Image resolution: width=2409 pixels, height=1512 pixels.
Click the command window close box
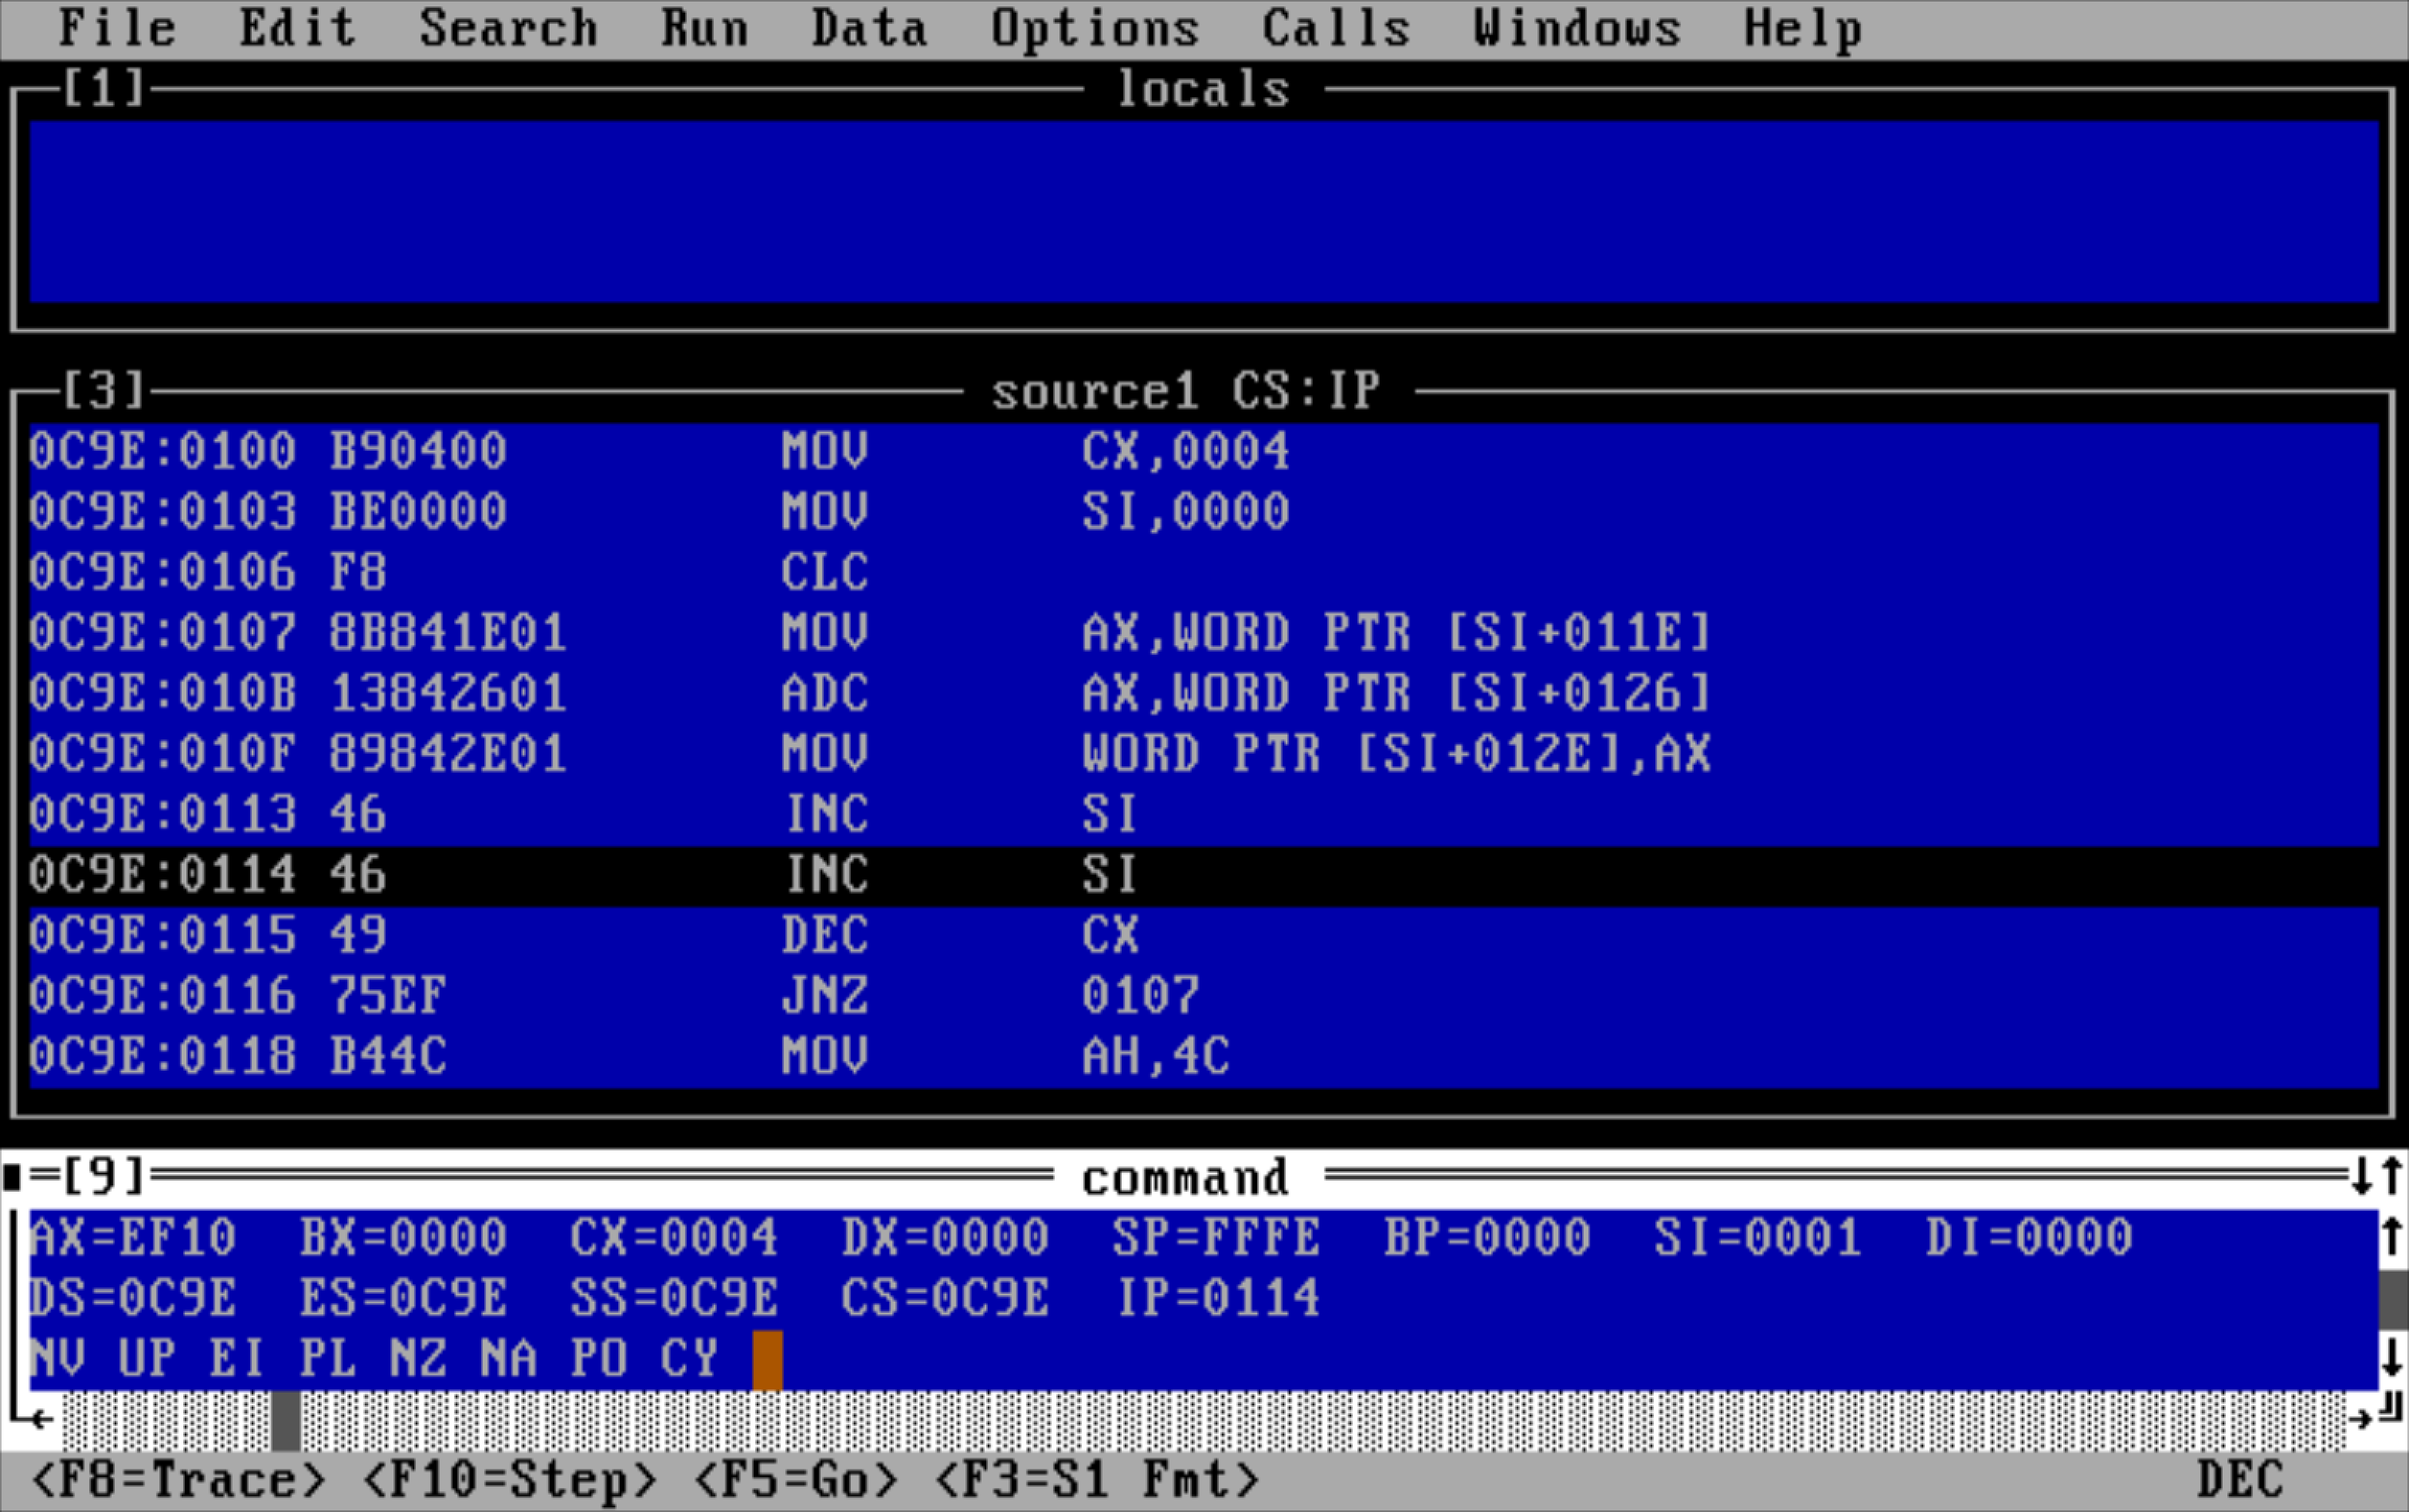point(12,1178)
